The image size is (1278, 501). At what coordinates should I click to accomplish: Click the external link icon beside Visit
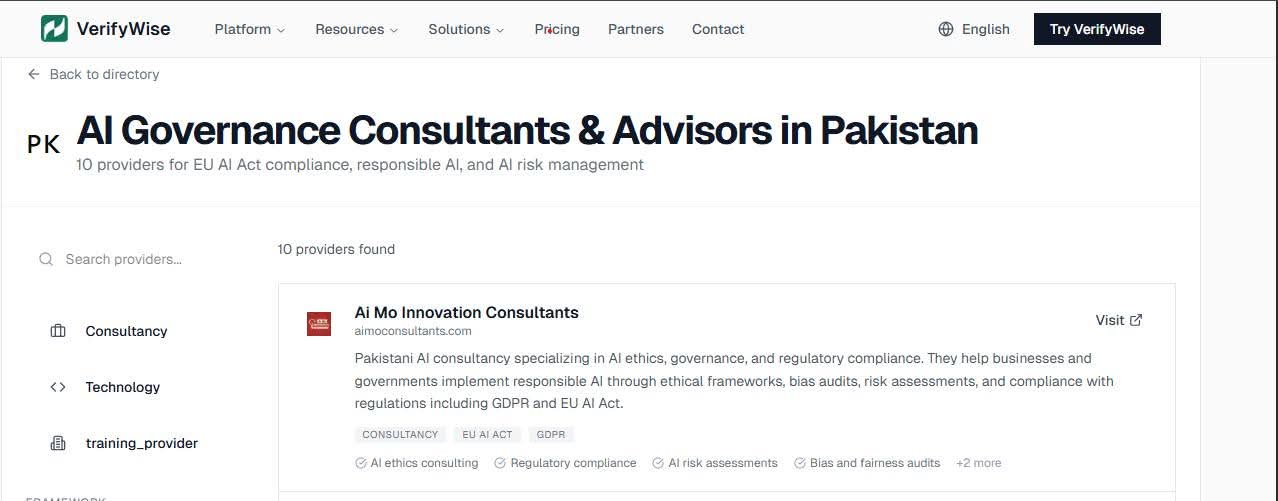pos(1136,320)
